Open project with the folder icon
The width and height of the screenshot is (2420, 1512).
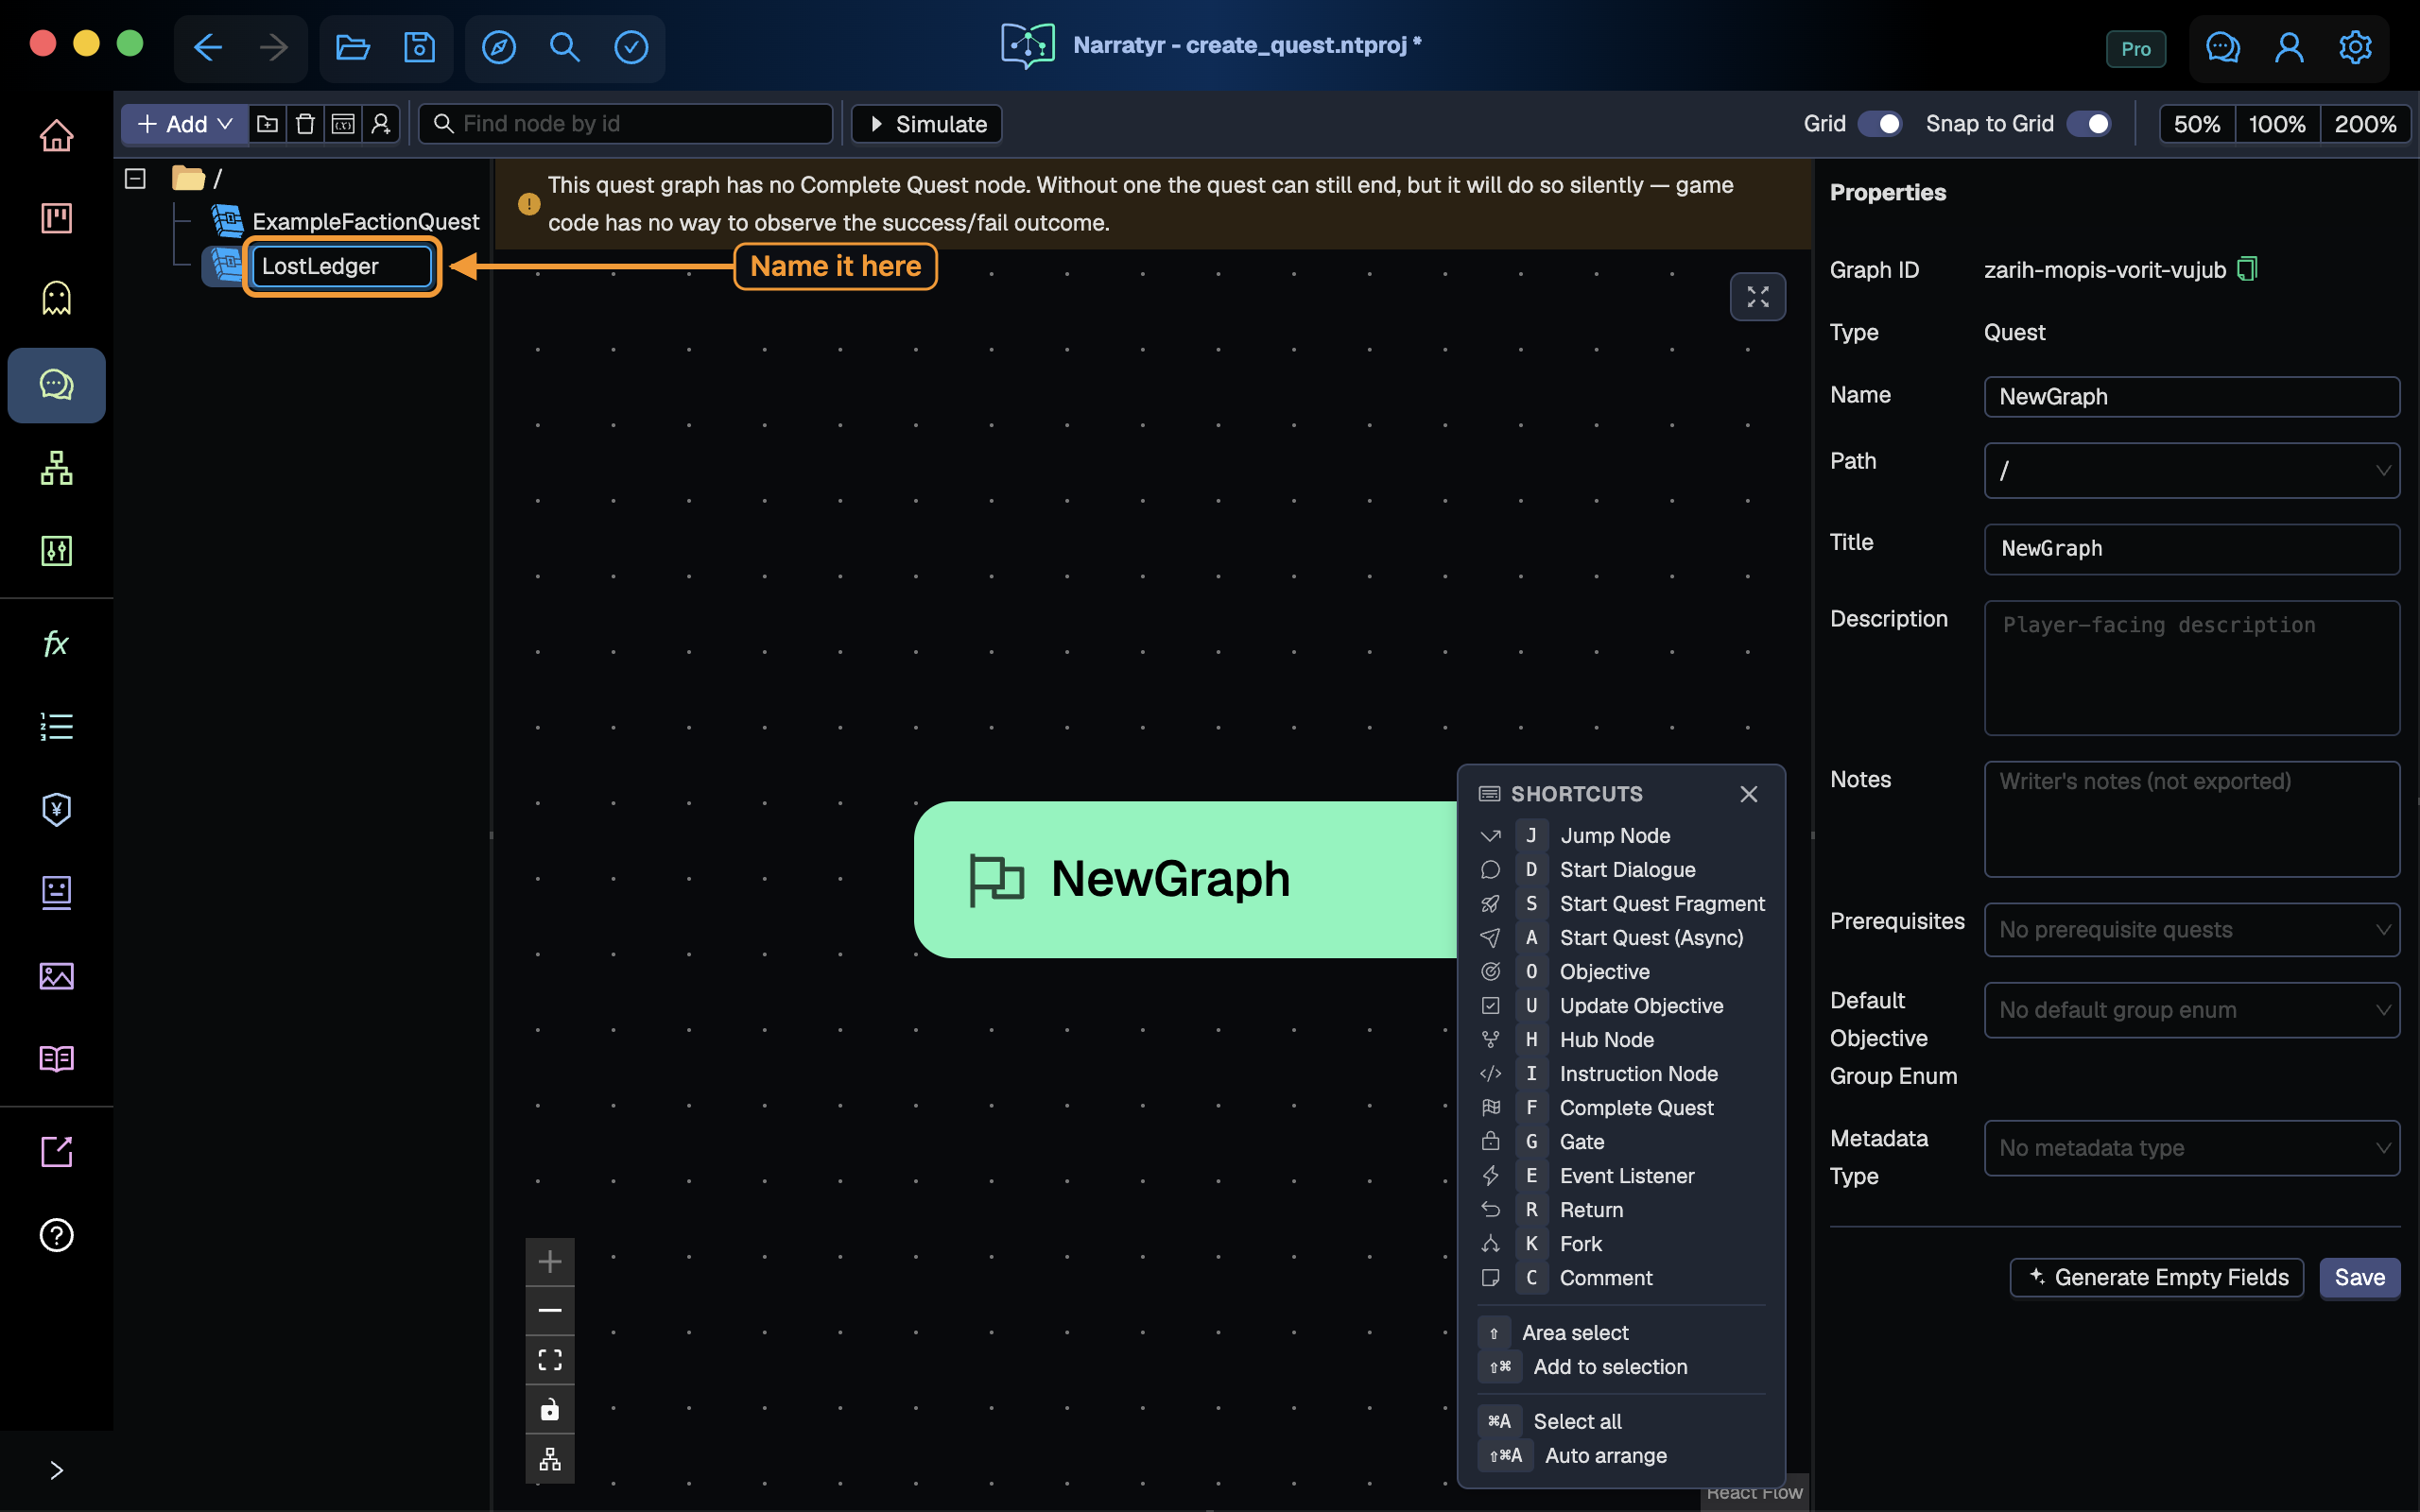(352, 47)
